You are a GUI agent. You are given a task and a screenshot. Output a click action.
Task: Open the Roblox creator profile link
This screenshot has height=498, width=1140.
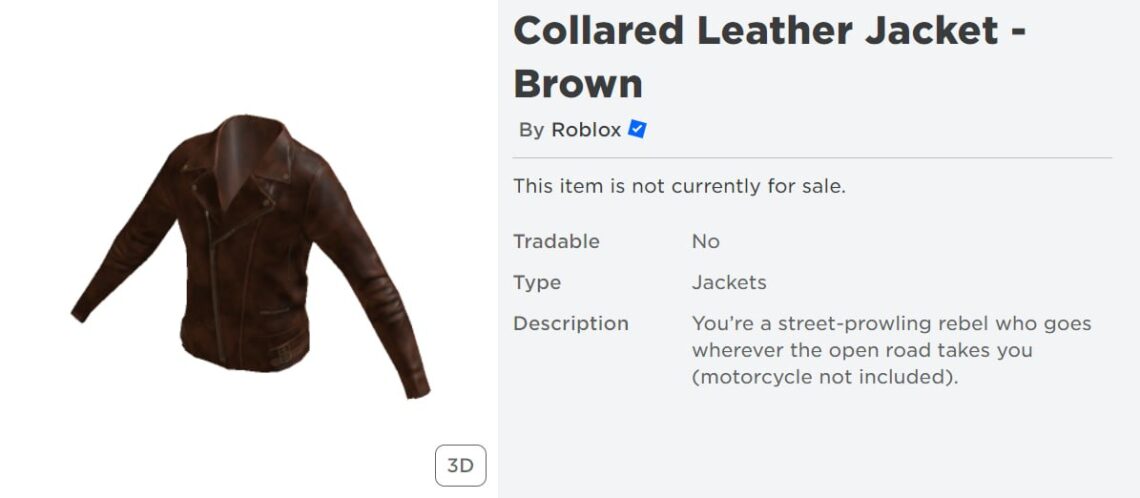pos(586,130)
